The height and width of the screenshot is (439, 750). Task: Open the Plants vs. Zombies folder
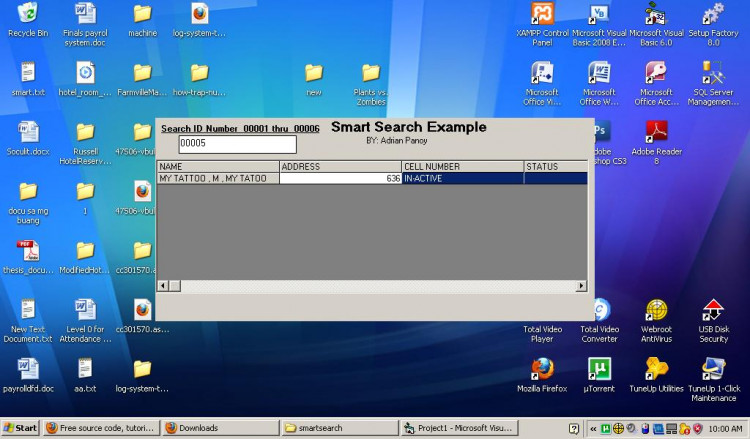coord(371,73)
